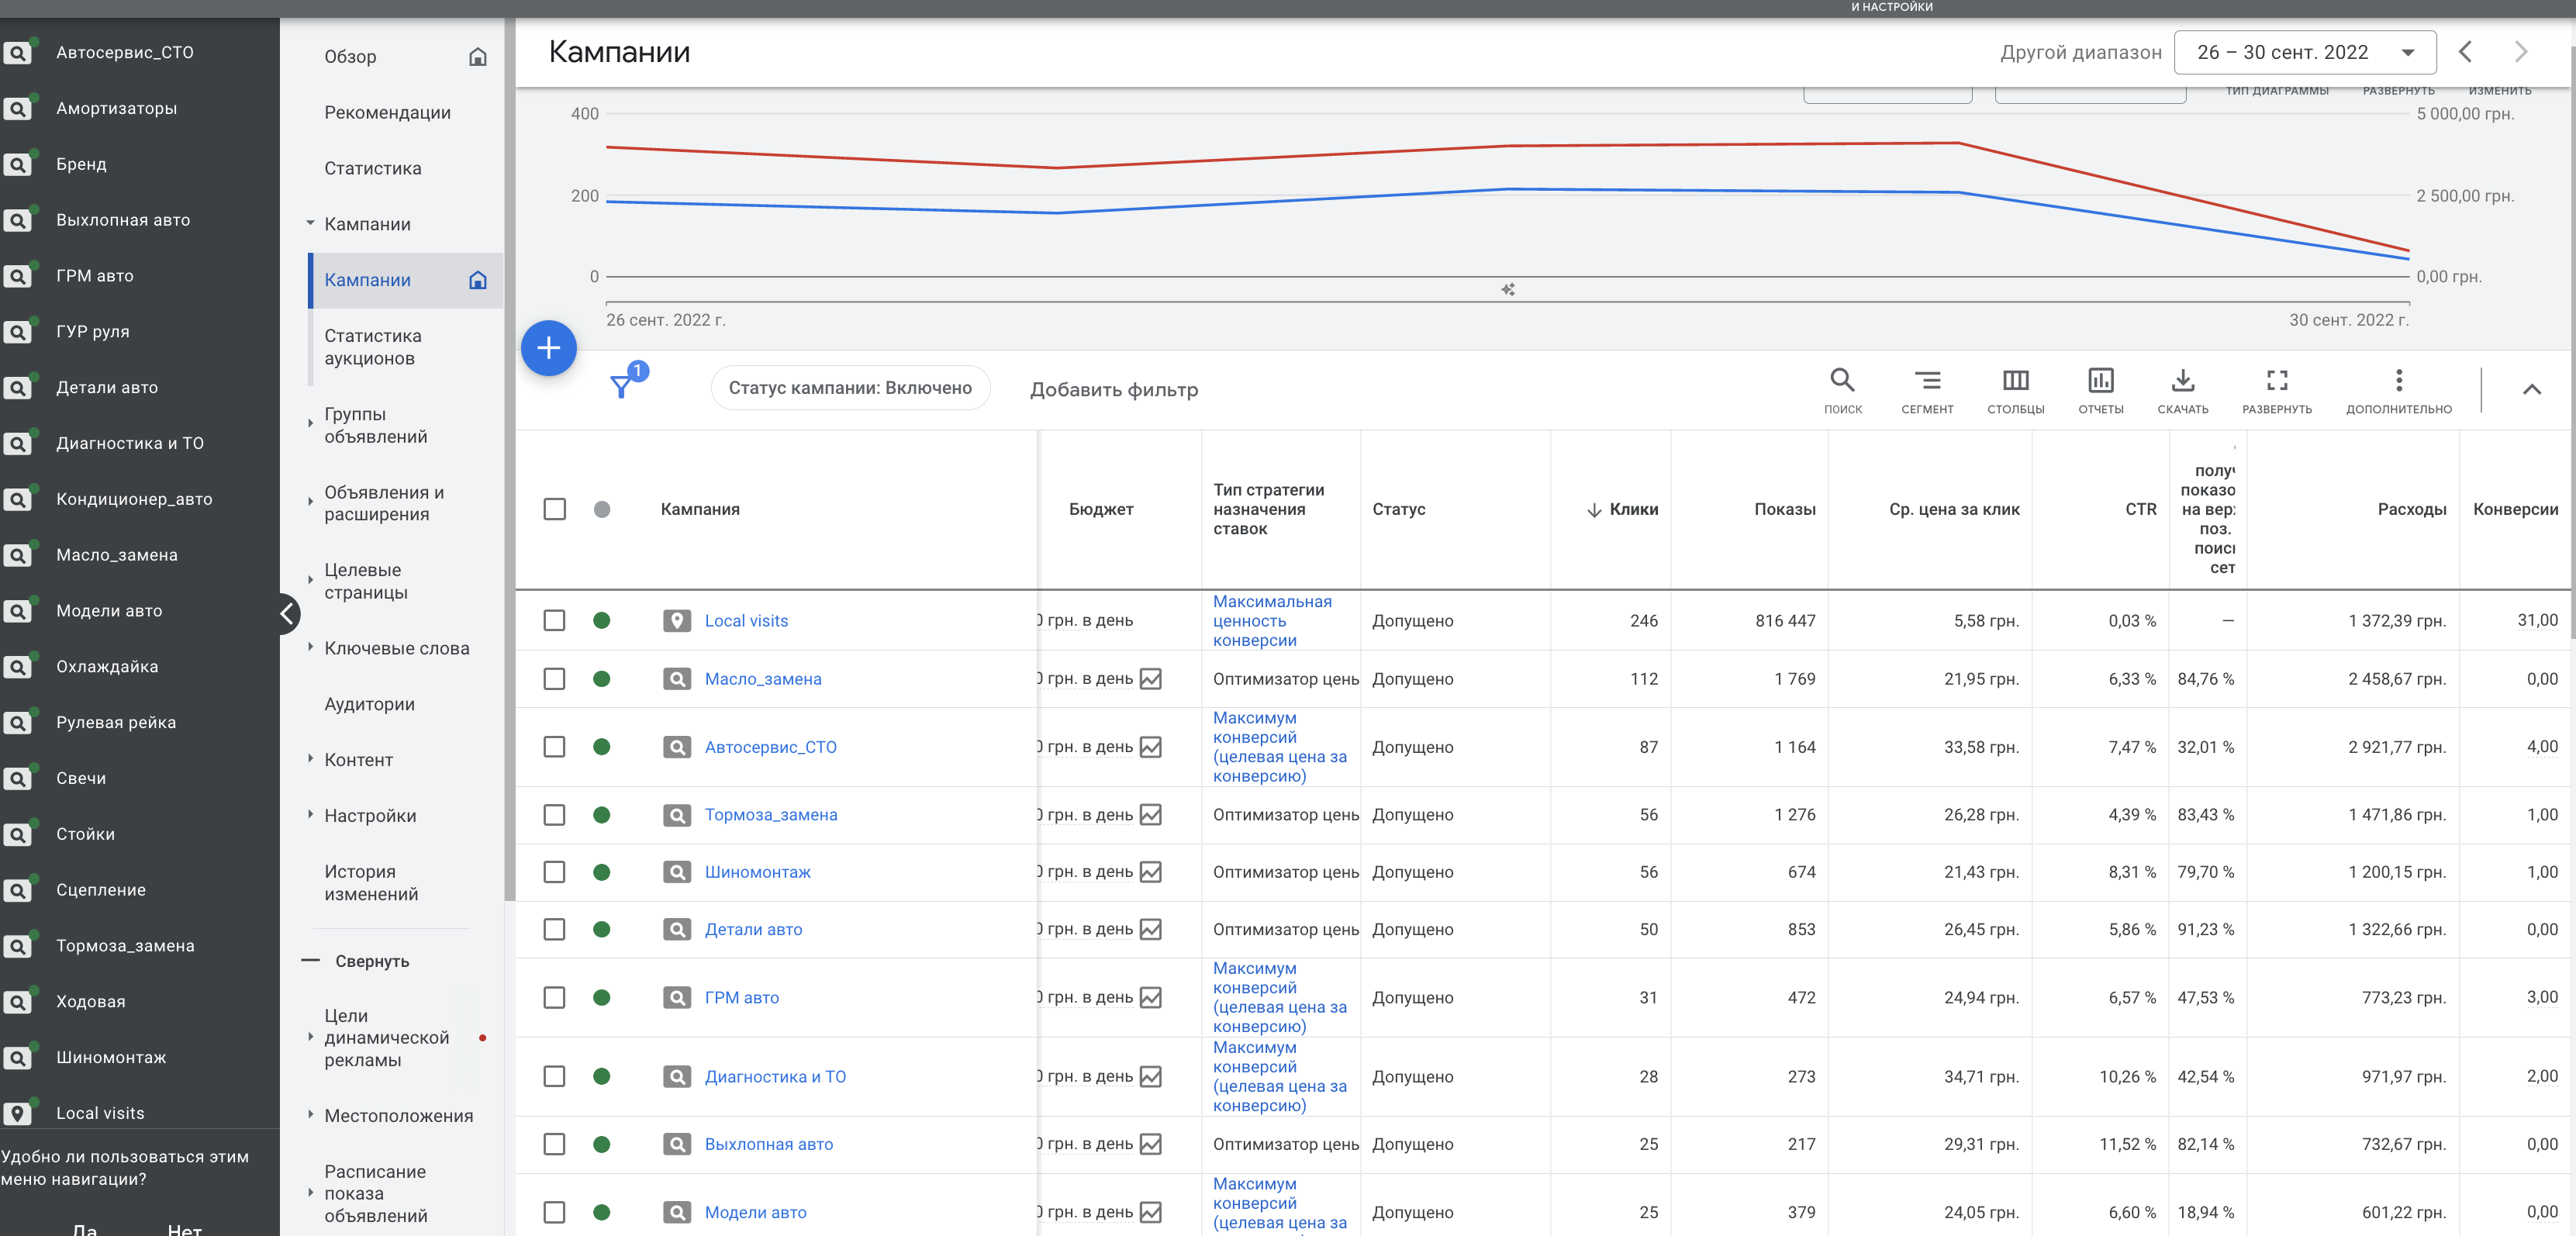Click the Развернуть fullscreen icon in table toolbar
Screen dimensions: 2576x1236
2277,380
